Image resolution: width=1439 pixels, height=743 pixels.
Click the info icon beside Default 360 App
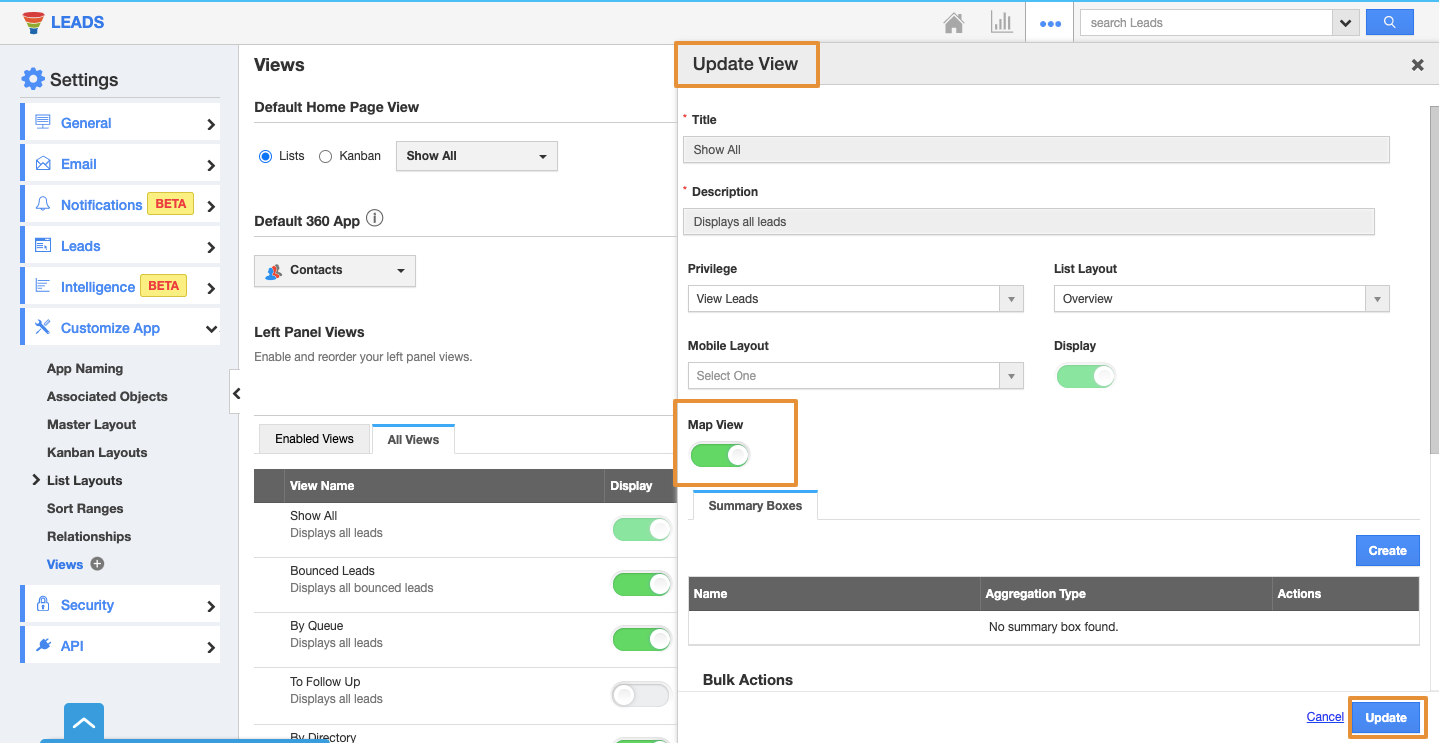[375, 219]
